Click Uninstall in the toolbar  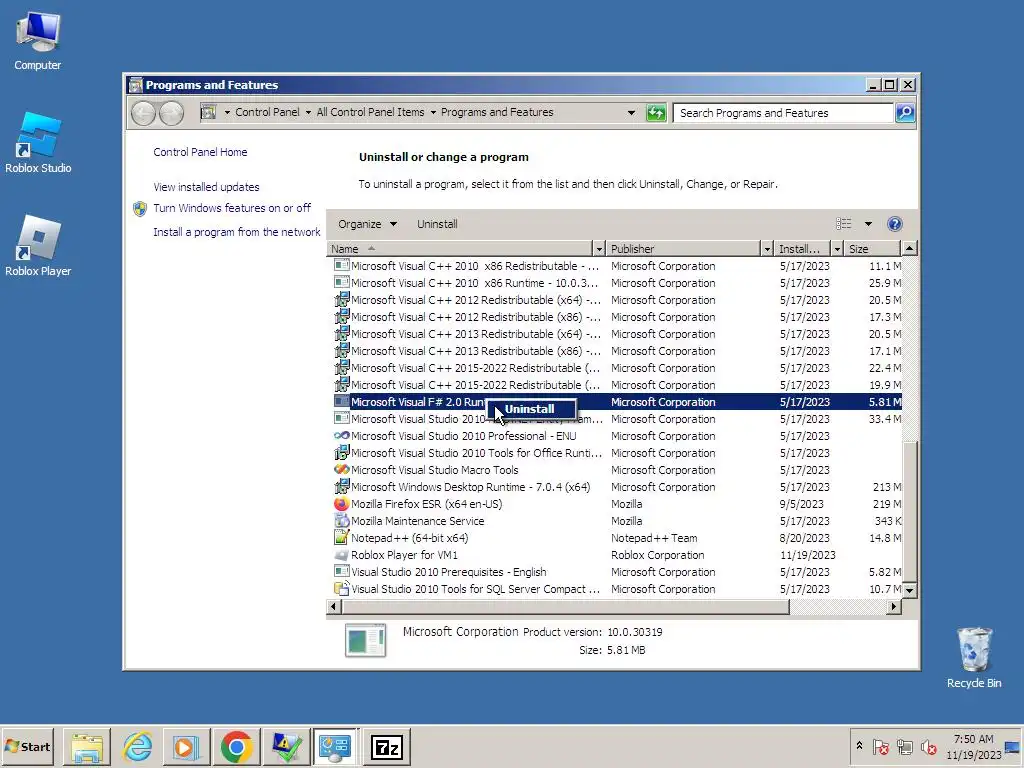437,224
